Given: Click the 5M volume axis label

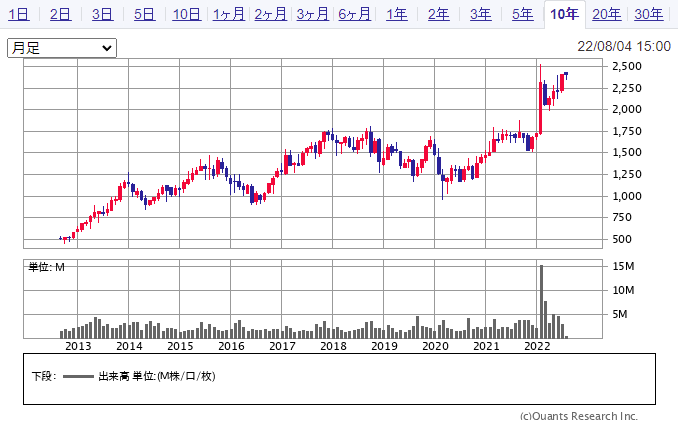Looking at the screenshot, I should tap(620, 314).
